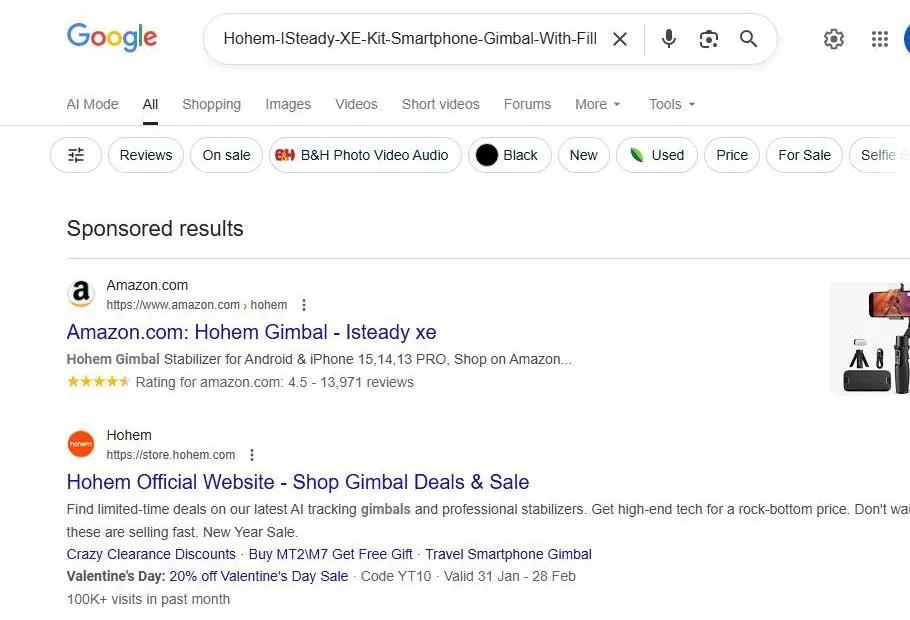This screenshot has width=910, height=620.
Task: Clear the search query with the X icon
Action: click(620, 39)
